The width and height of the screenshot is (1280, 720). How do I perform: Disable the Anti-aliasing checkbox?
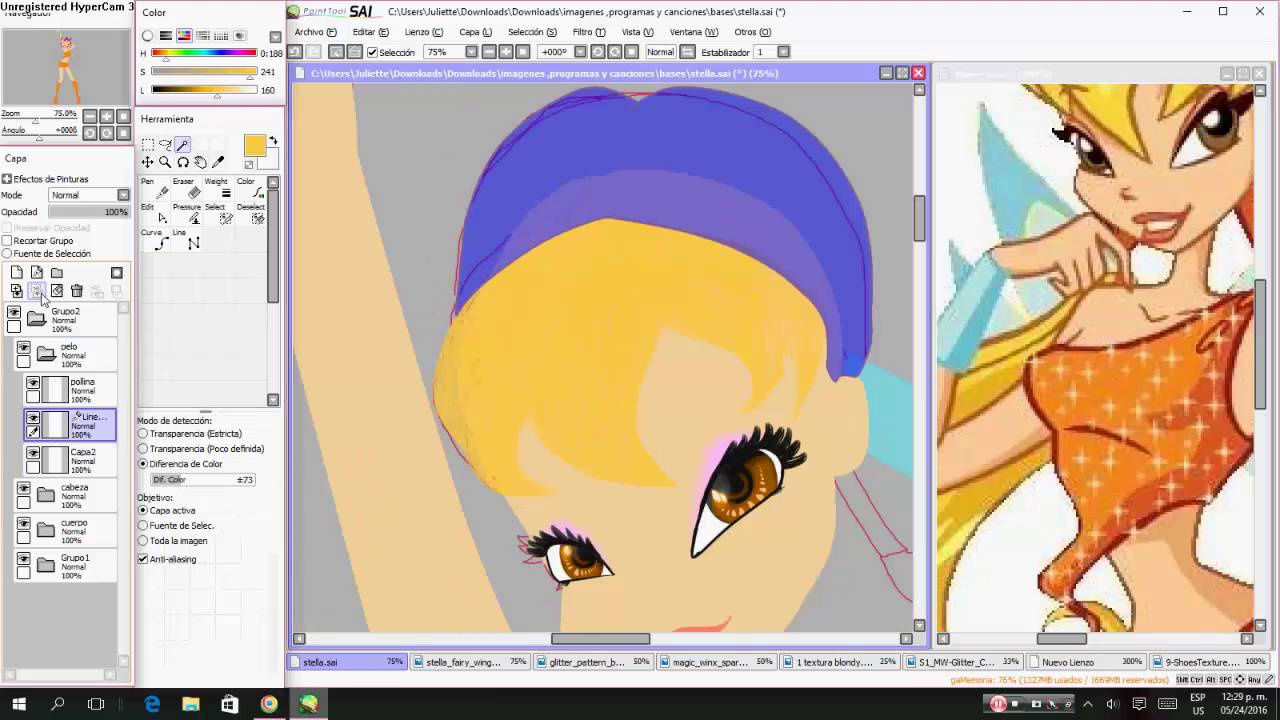click(x=143, y=559)
